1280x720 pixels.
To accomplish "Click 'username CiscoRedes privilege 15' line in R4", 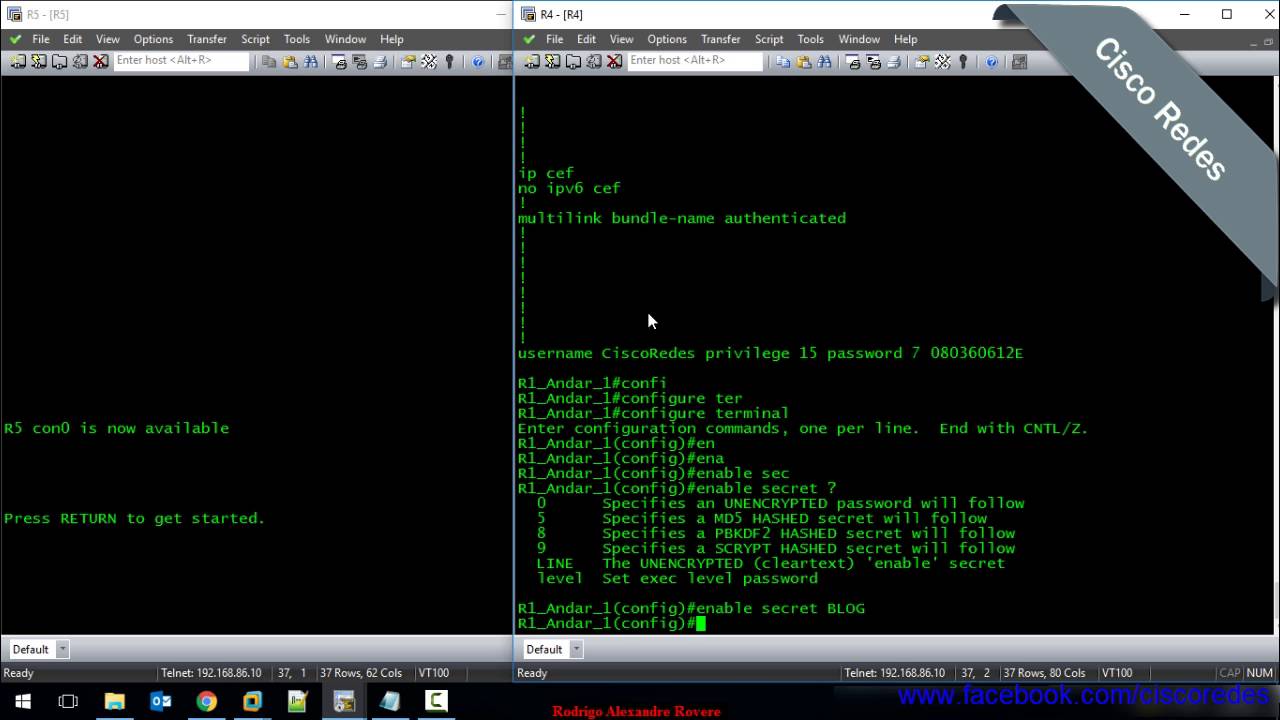I will coord(770,353).
